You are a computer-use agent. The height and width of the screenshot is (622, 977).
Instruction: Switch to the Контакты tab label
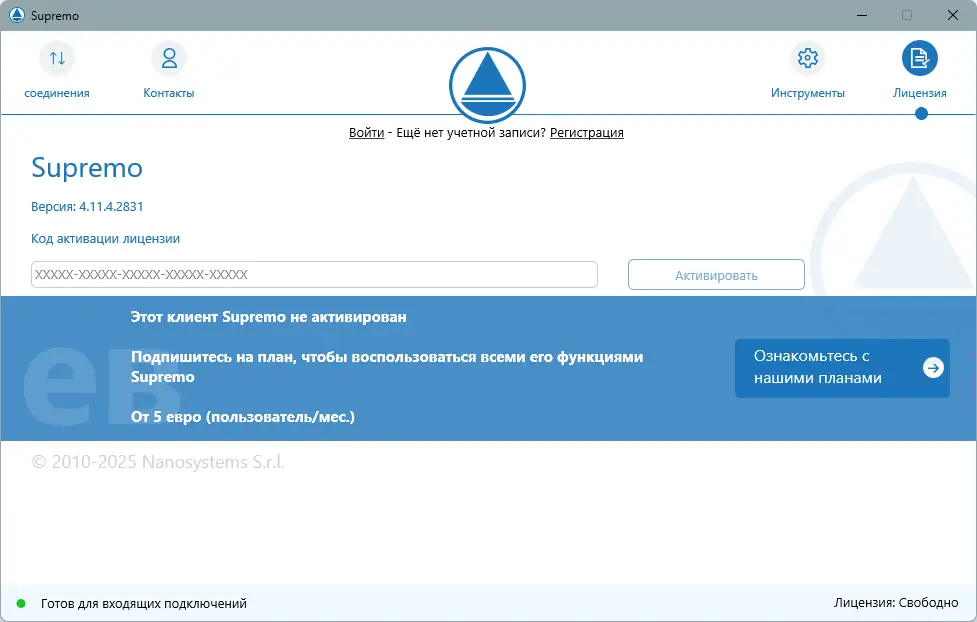pyautogui.click(x=169, y=93)
